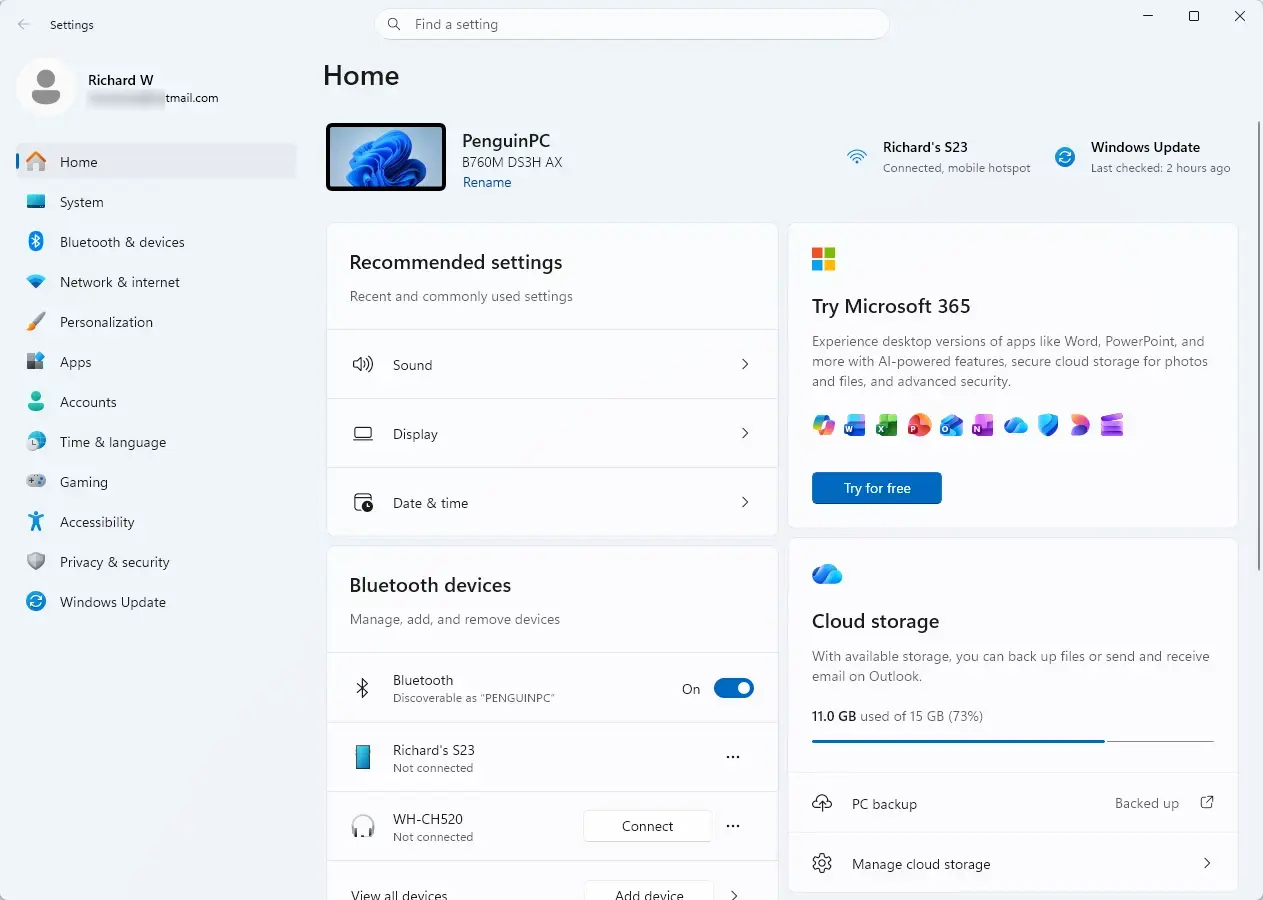The image size is (1263, 900).
Task: Click the Microsoft logo above Try Microsoft 365
Action: tap(823, 259)
